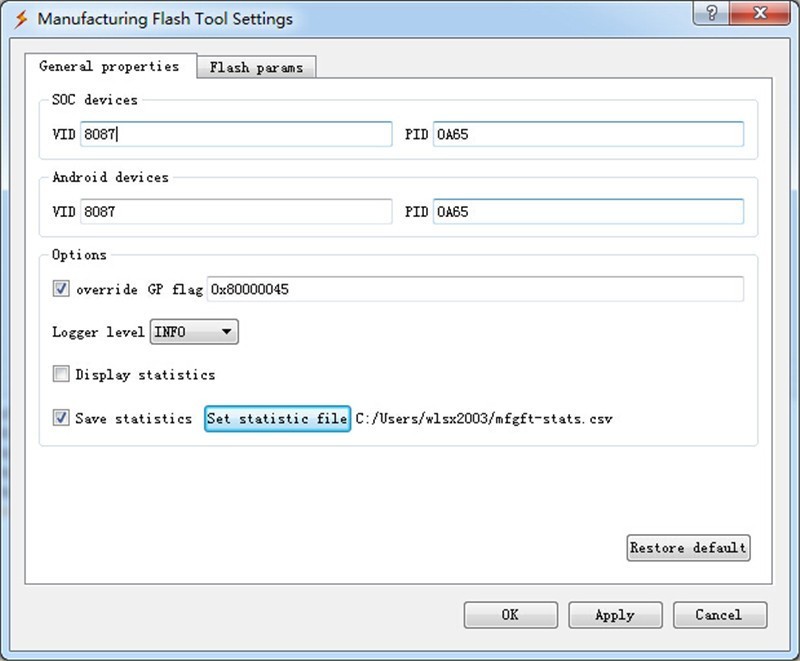Viewport: 800px width, 661px height.
Task: Close the Manufacturing Flash Tool Settings dialog
Action: pyautogui.click(x=760, y=12)
